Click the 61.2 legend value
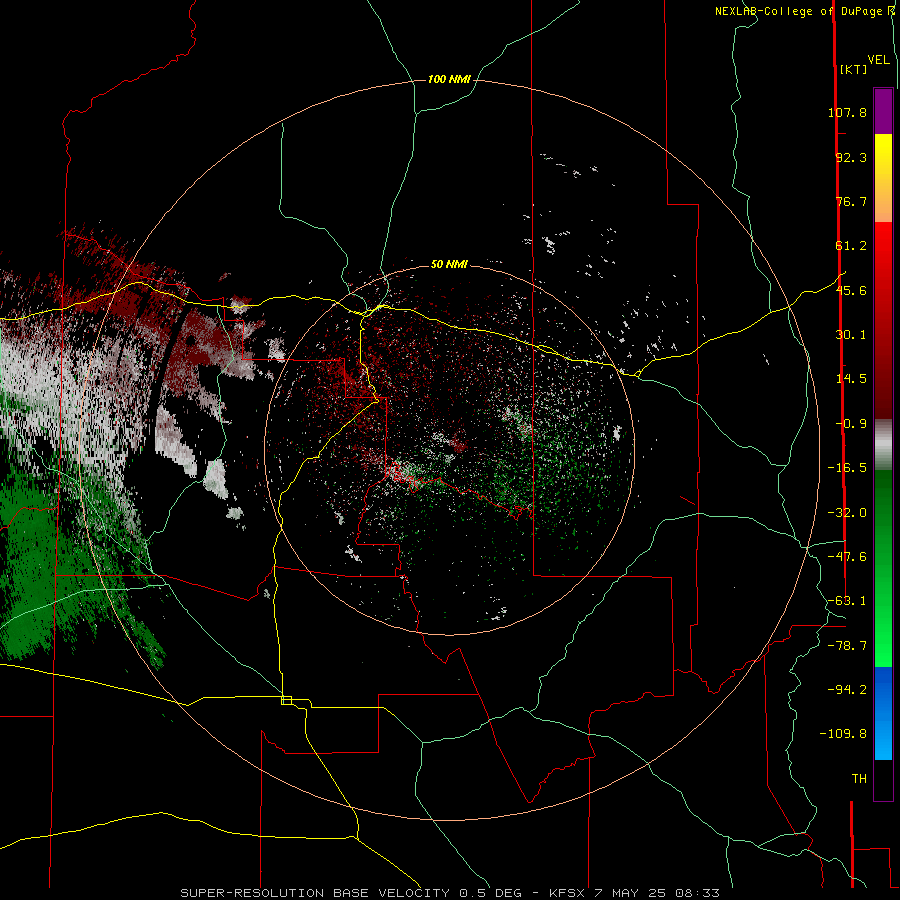The width and height of the screenshot is (900, 900). point(851,246)
